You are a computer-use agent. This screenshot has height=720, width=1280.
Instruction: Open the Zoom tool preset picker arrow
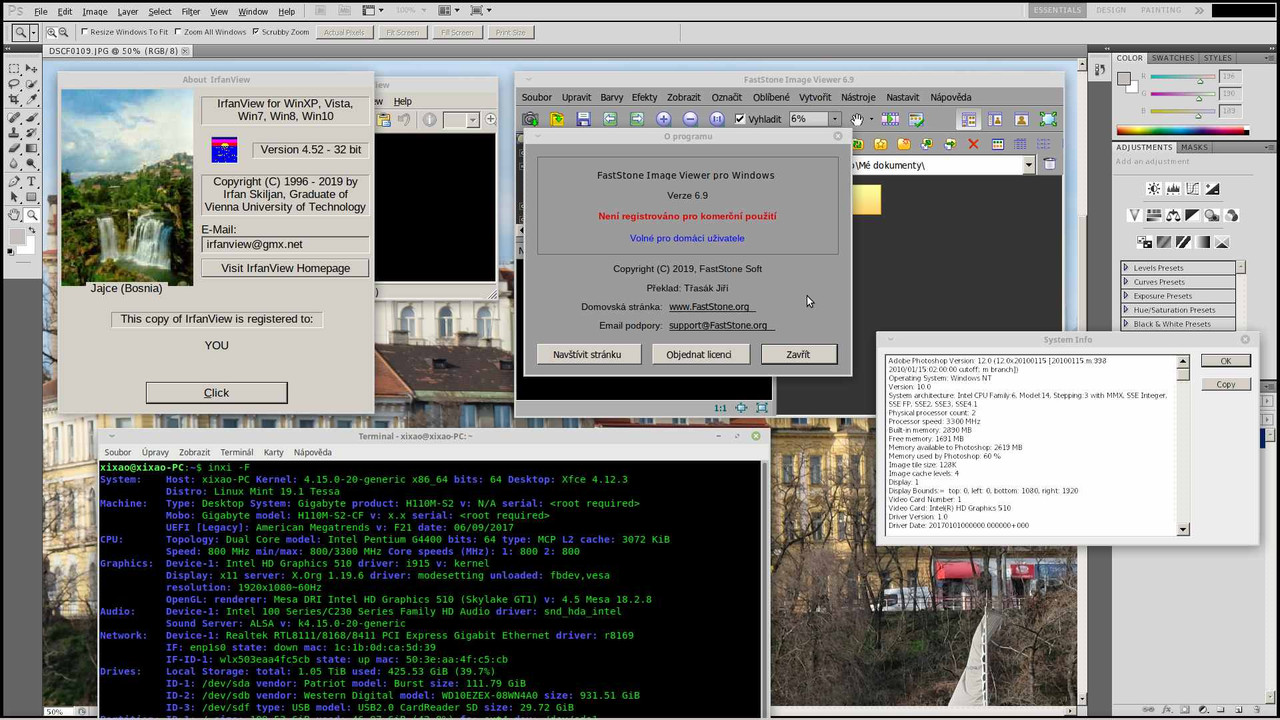tap(34, 33)
